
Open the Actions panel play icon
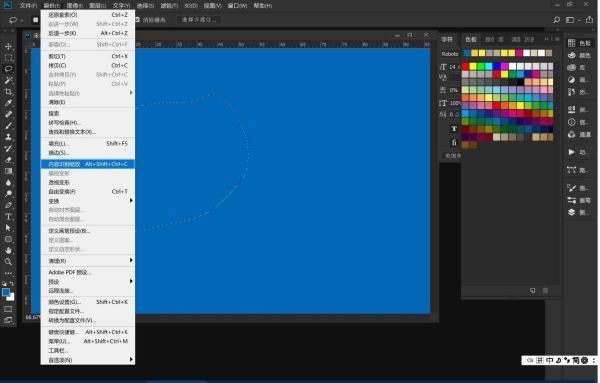[x=571, y=152]
